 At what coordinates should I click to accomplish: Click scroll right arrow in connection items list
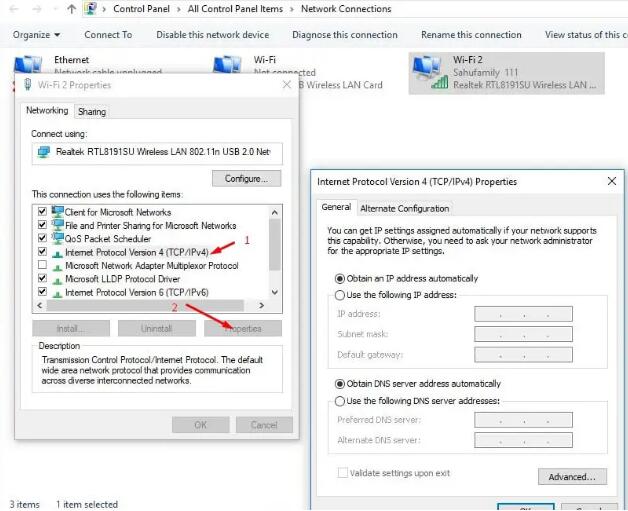pyautogui.click(x=262, y=306)
